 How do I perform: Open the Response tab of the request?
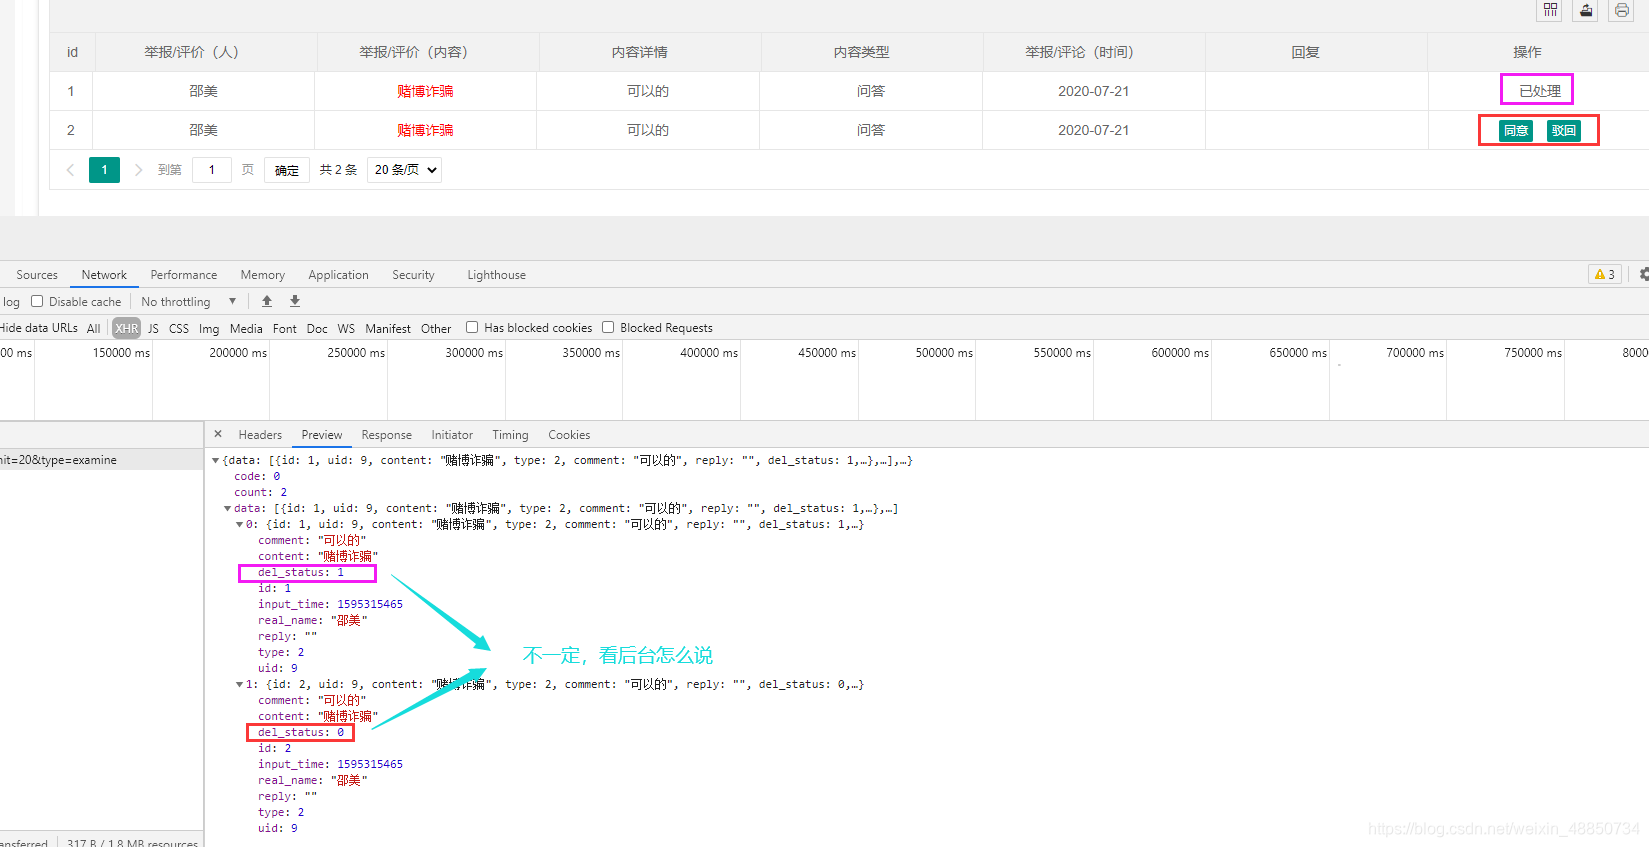(x=387, y=435)
